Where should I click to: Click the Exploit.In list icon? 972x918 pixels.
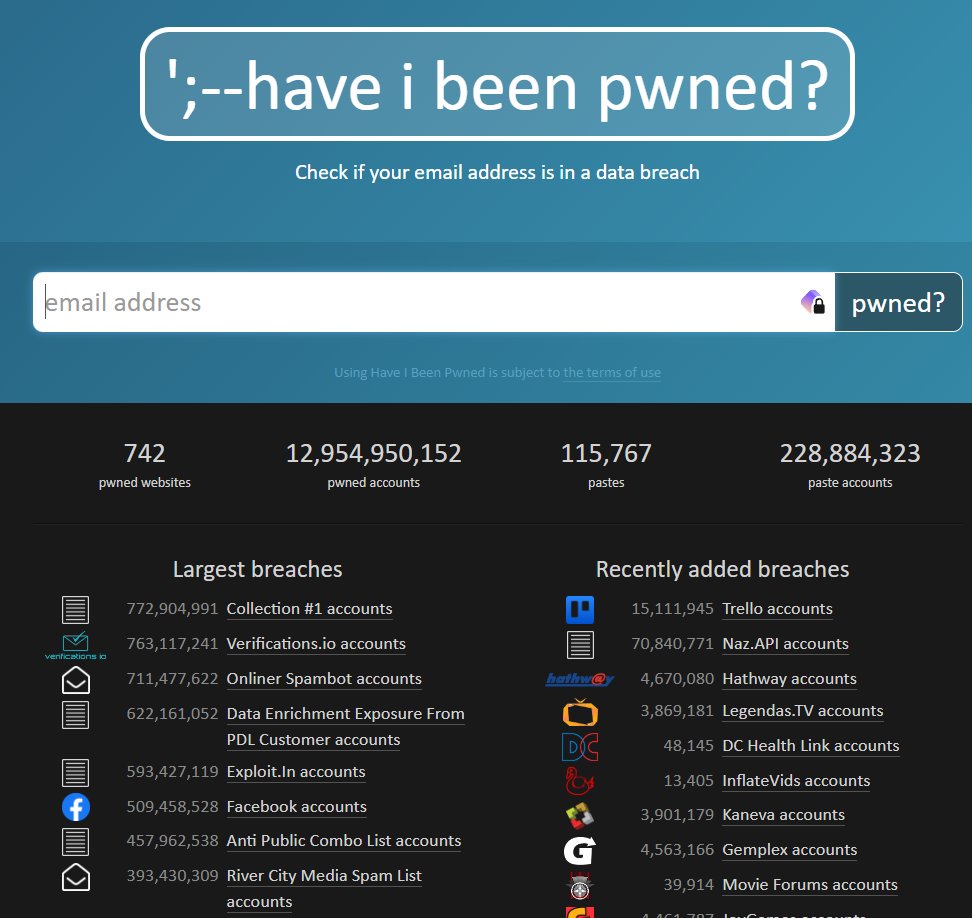76,773
